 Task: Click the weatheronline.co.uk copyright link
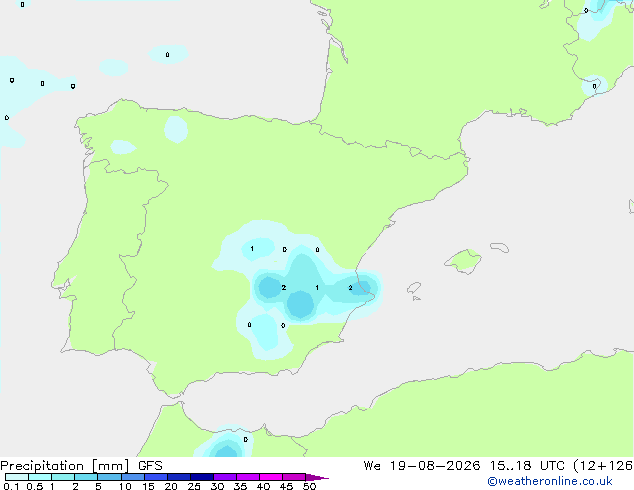point(550,481)
